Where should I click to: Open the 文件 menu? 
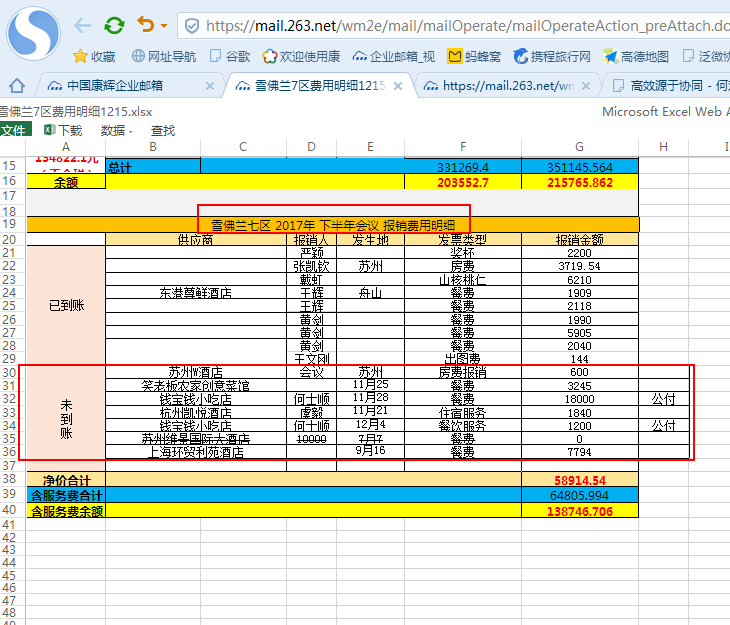point(14,130)
